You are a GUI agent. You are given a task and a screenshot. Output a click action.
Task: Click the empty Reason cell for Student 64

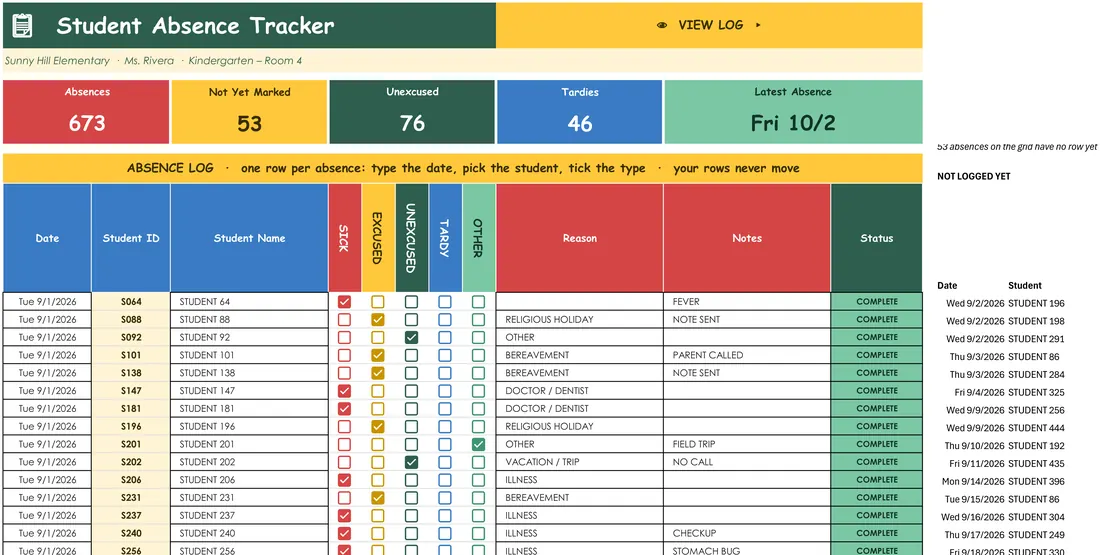(x=579, y=302)
